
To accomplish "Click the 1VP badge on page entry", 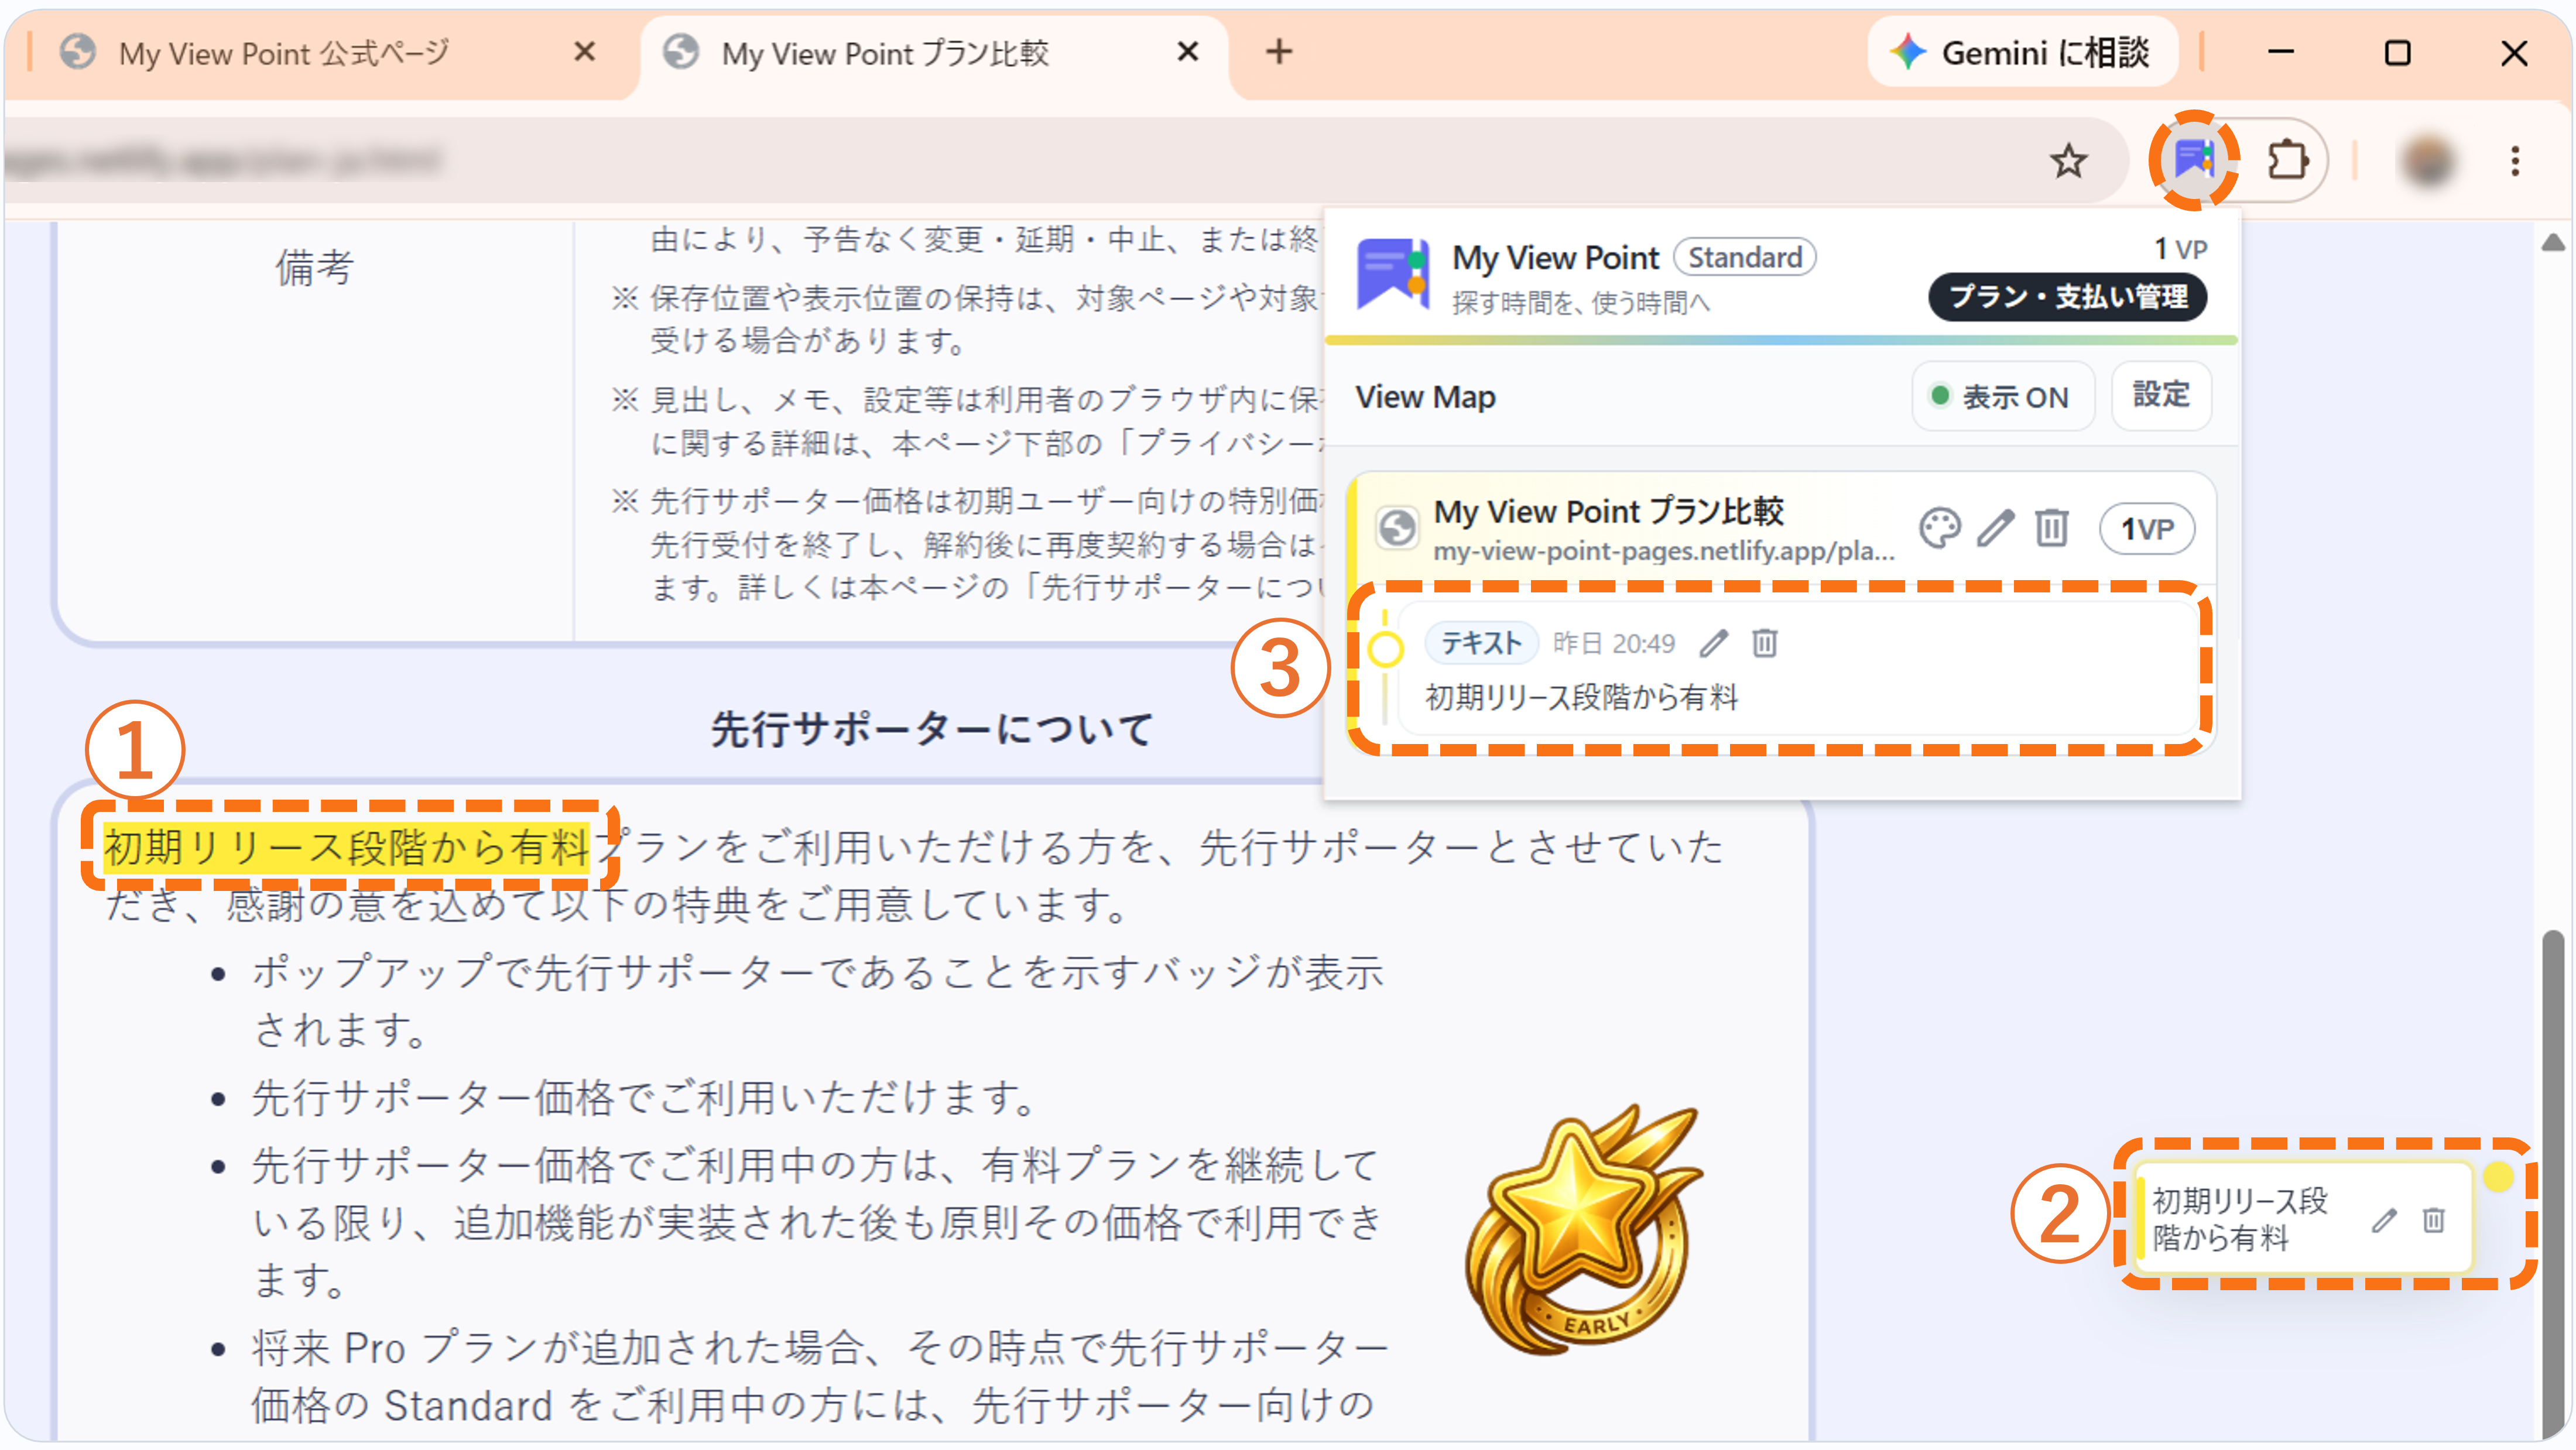I will tap(2147, 529).
